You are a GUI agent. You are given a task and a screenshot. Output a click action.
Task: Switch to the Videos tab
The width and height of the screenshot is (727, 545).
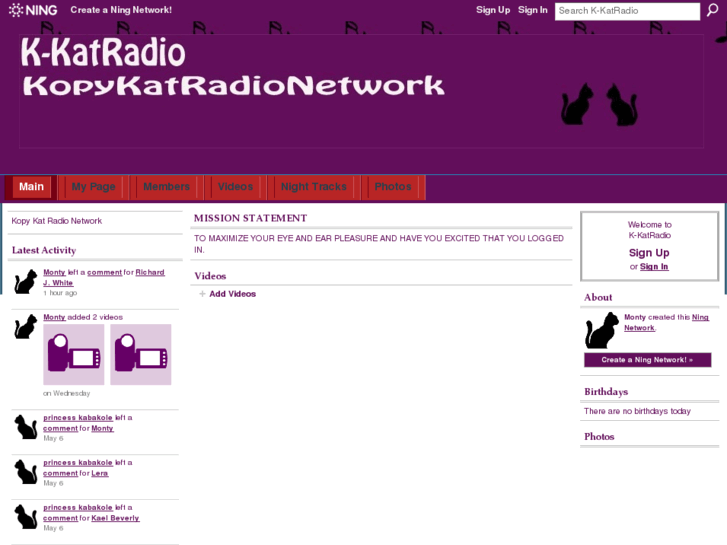click(x=236, y=187)
